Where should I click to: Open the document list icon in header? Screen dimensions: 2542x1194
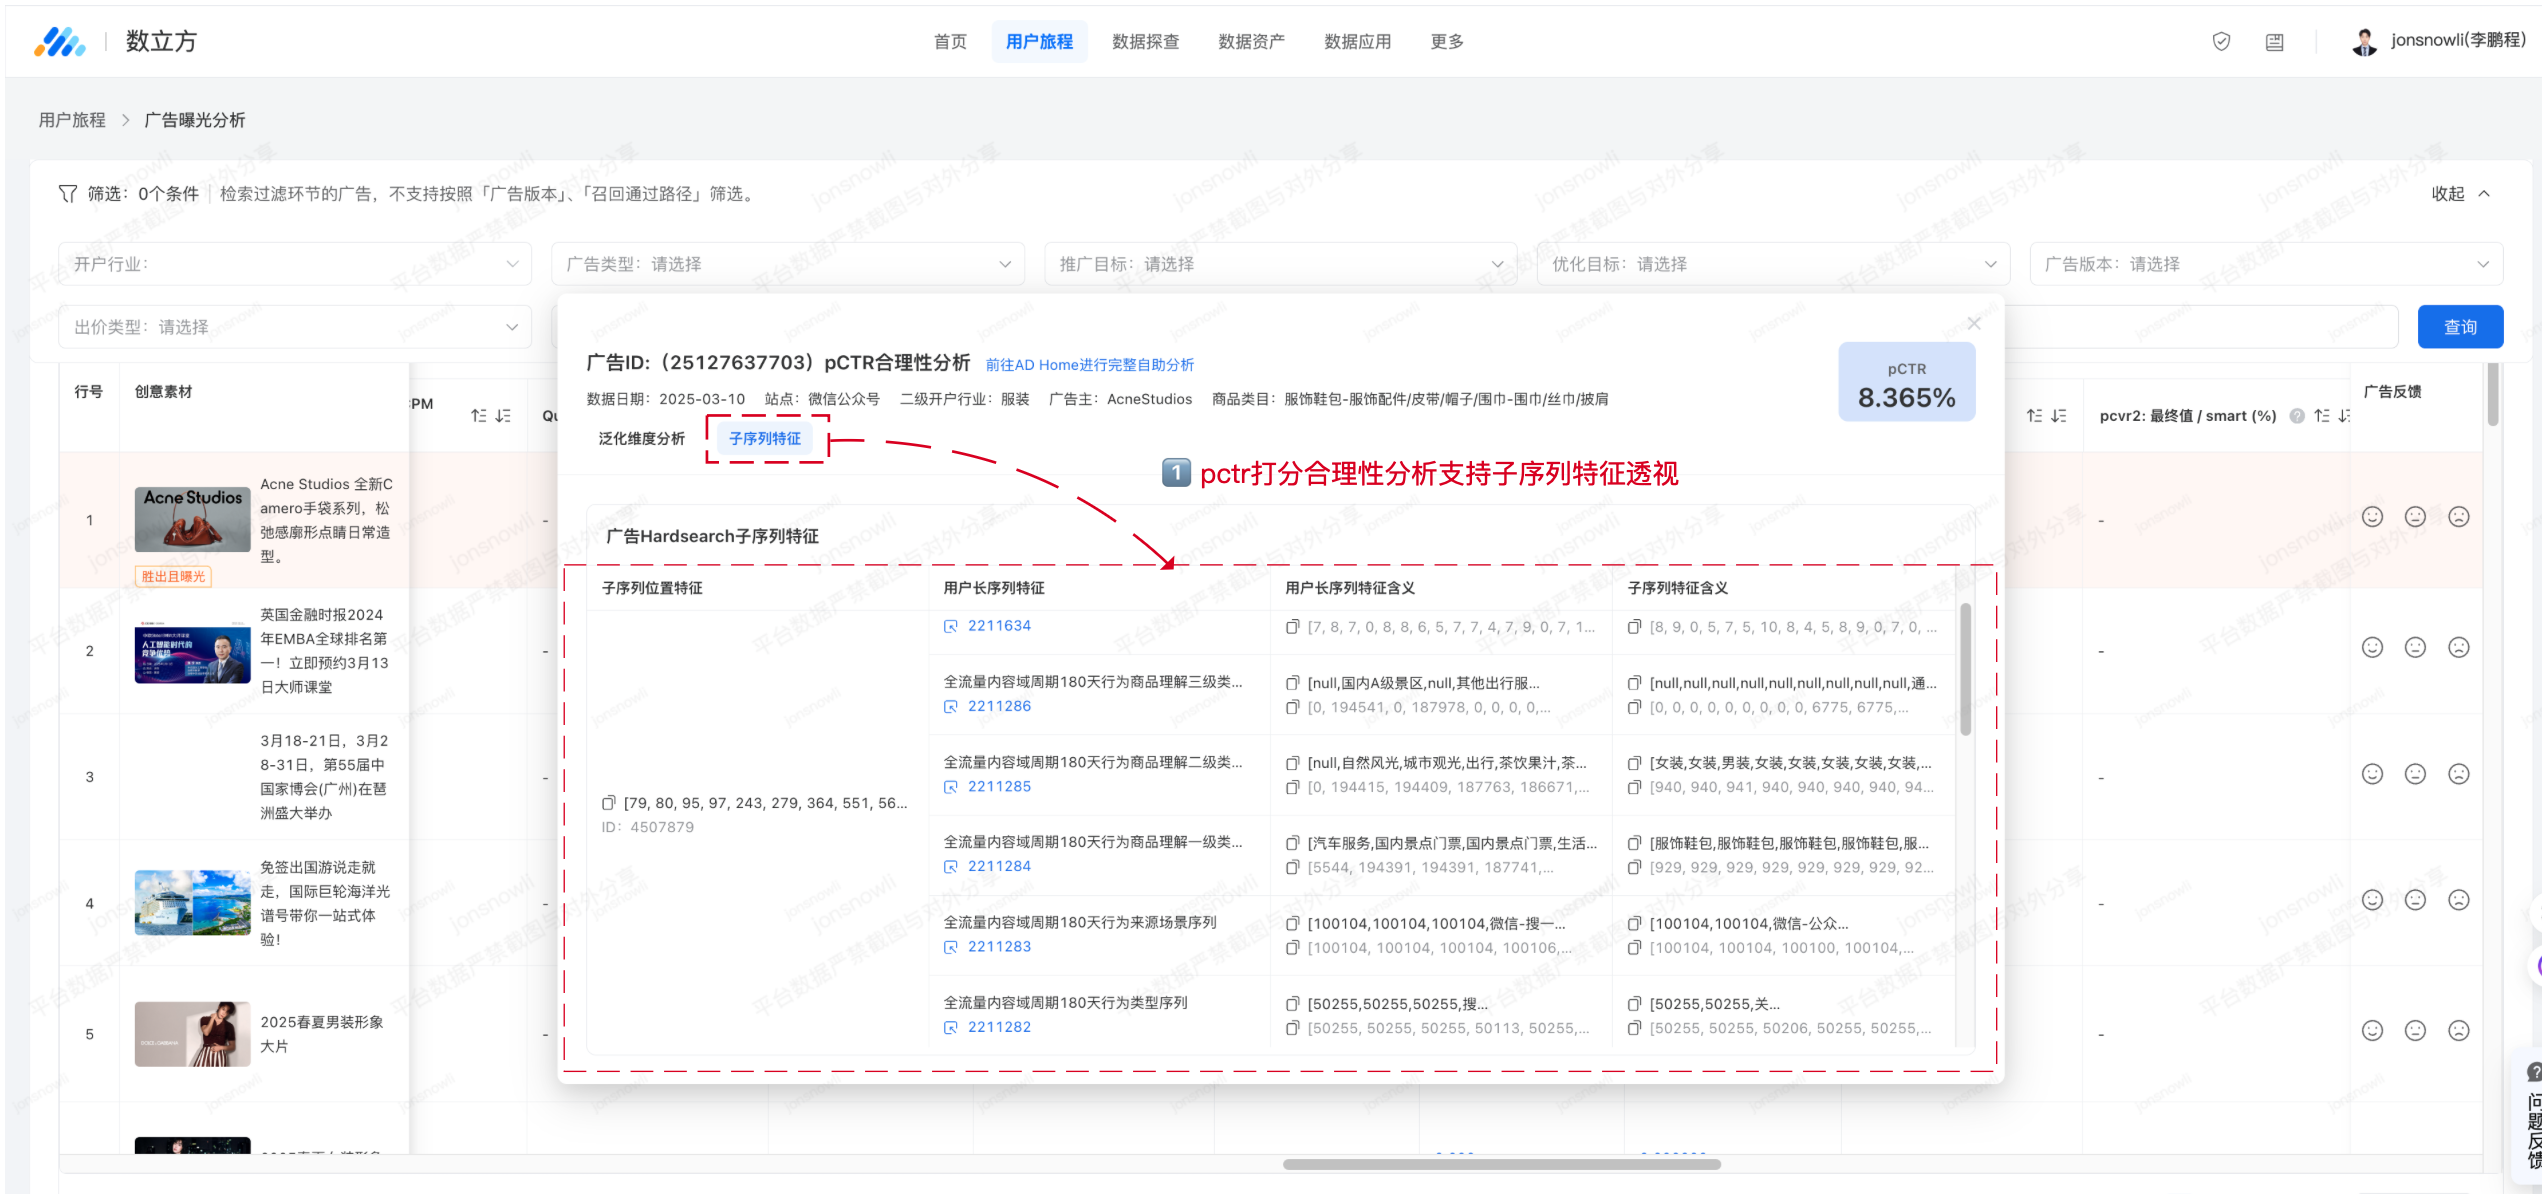[x=2274, y=42]
